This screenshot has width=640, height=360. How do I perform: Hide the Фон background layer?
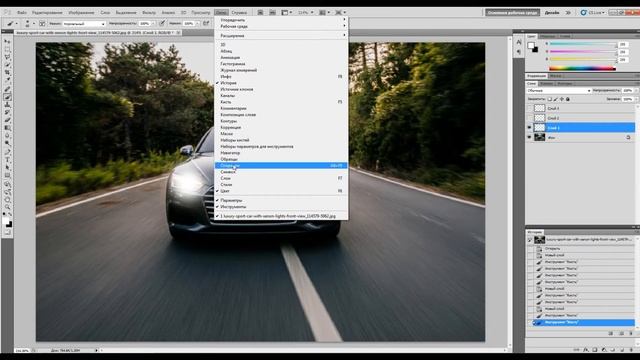529,138
